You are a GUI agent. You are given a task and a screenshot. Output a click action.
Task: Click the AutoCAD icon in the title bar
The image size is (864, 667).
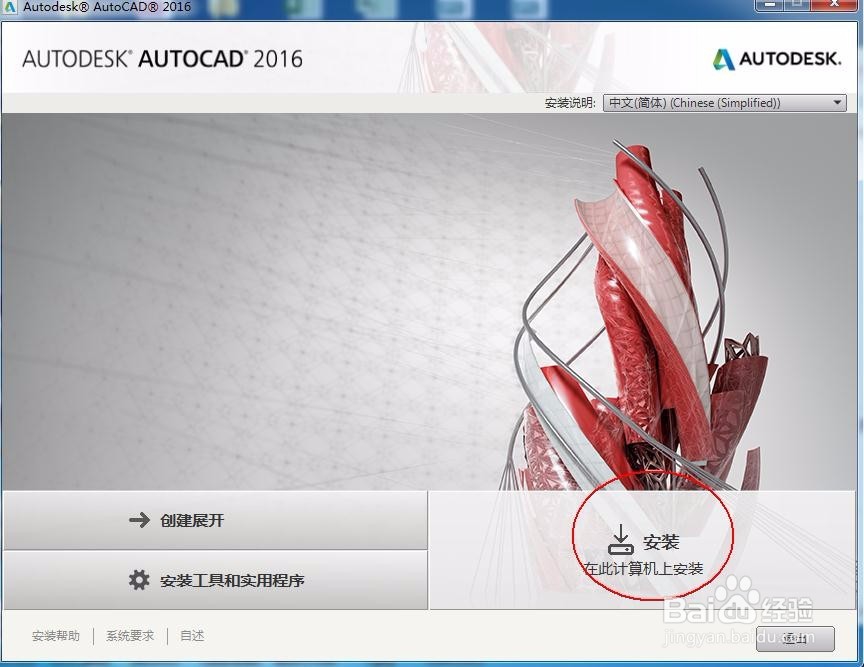tap(10, 8)
